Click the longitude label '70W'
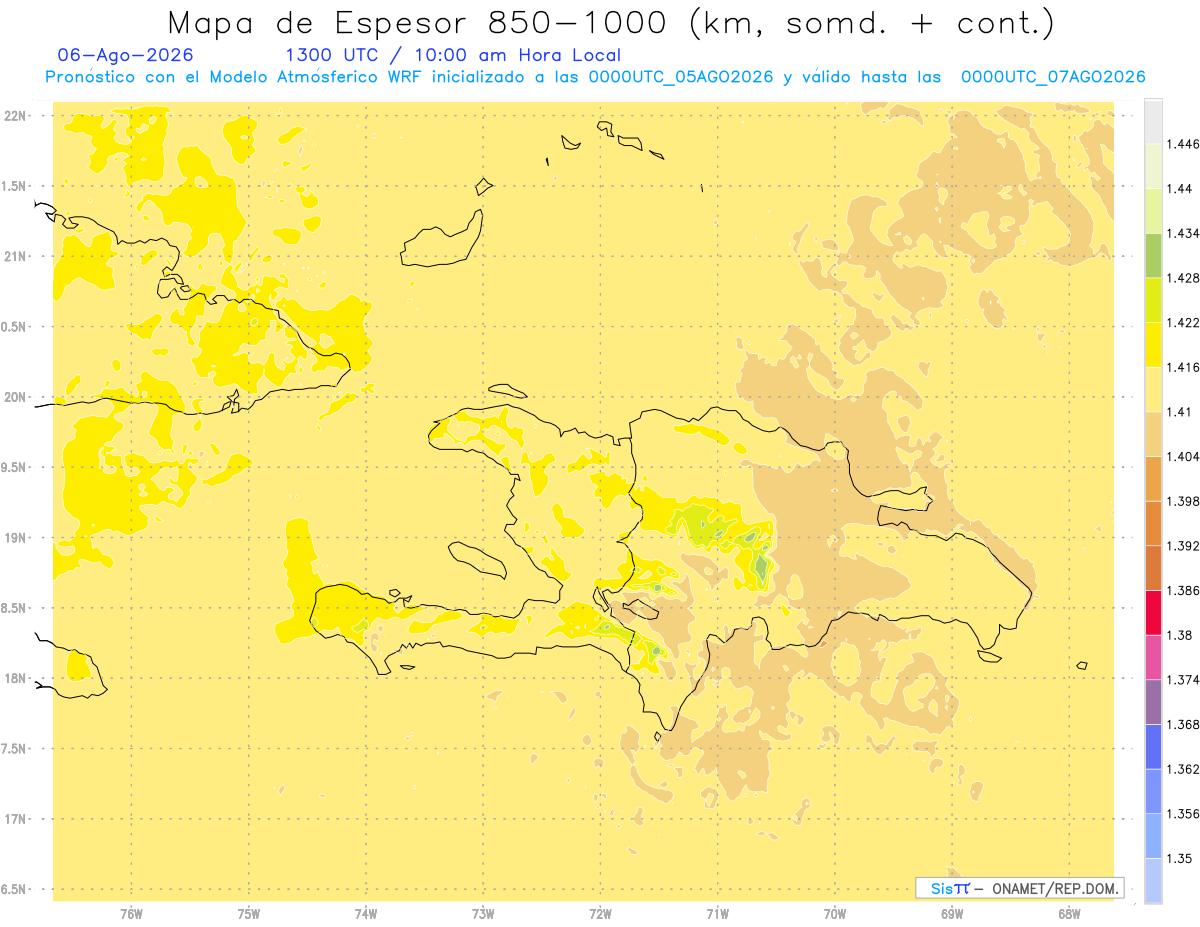The height and width of the screenshot is (927, 1200). point(835,914)
